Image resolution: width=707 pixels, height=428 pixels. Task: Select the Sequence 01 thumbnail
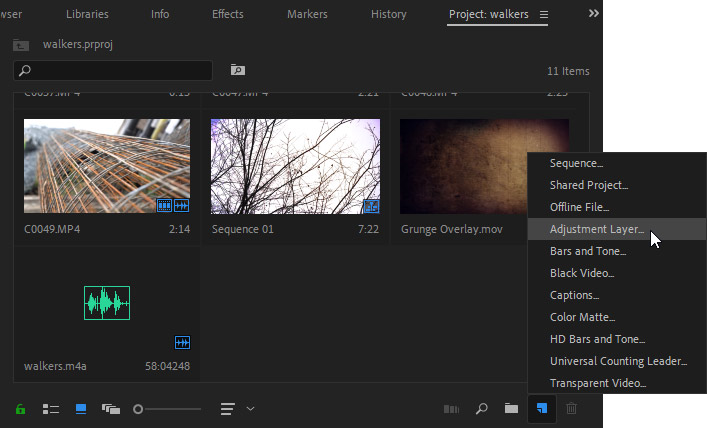click(x=295, y=166)
